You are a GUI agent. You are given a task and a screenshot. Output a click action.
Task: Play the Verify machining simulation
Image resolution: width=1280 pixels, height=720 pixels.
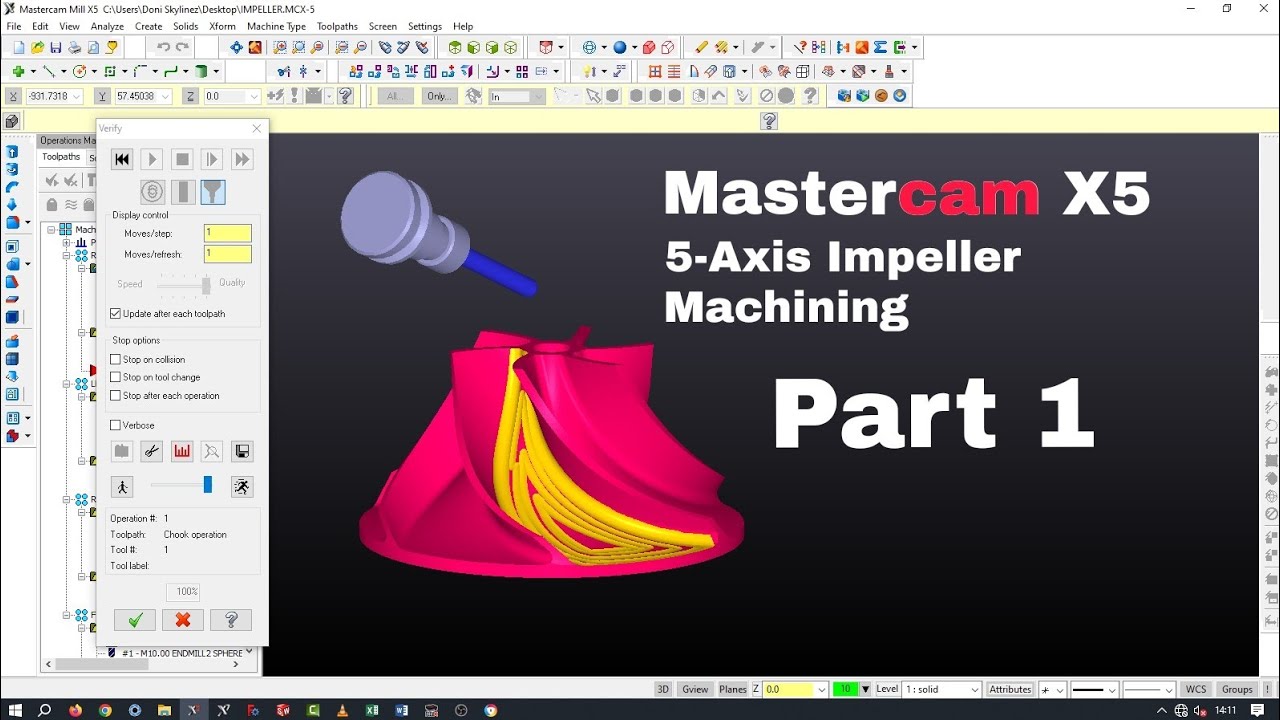click(x=152, y=159)
